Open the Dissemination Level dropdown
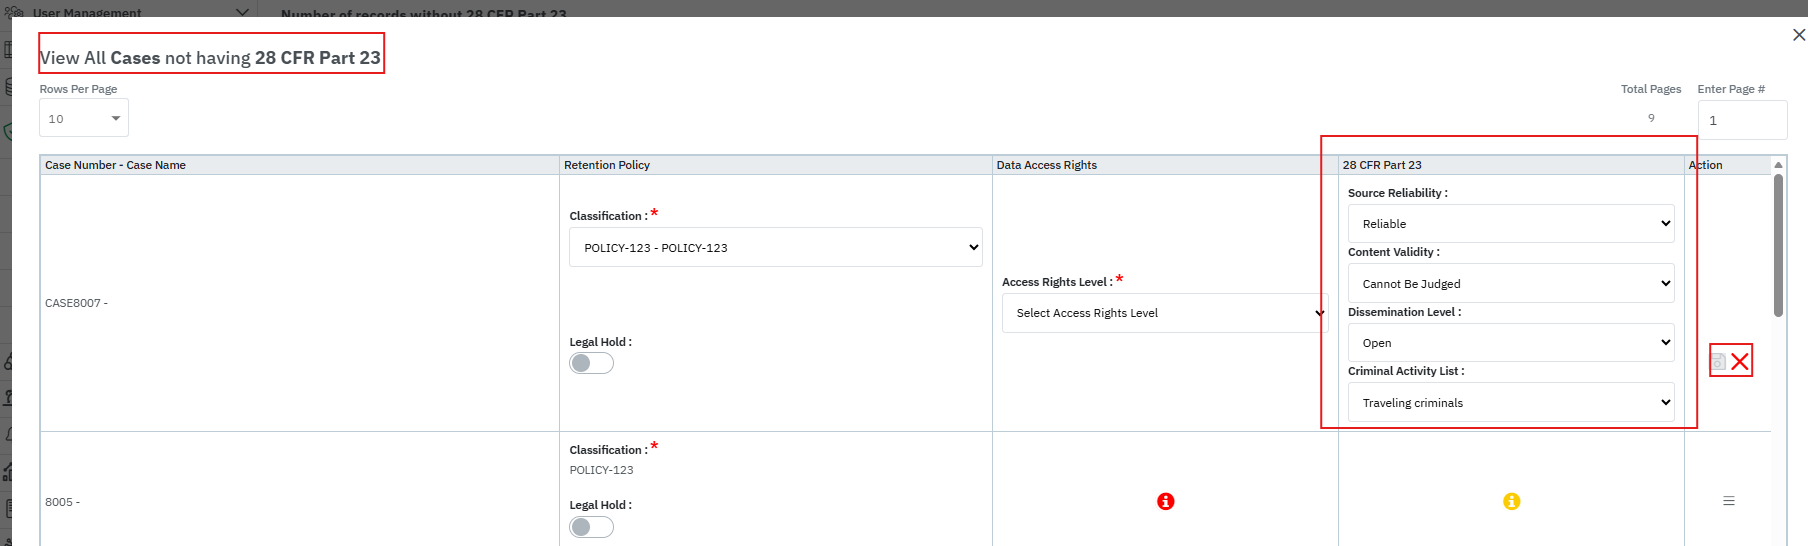The width and height of the screenshot is (1808, 546). tap(1510, 343)
